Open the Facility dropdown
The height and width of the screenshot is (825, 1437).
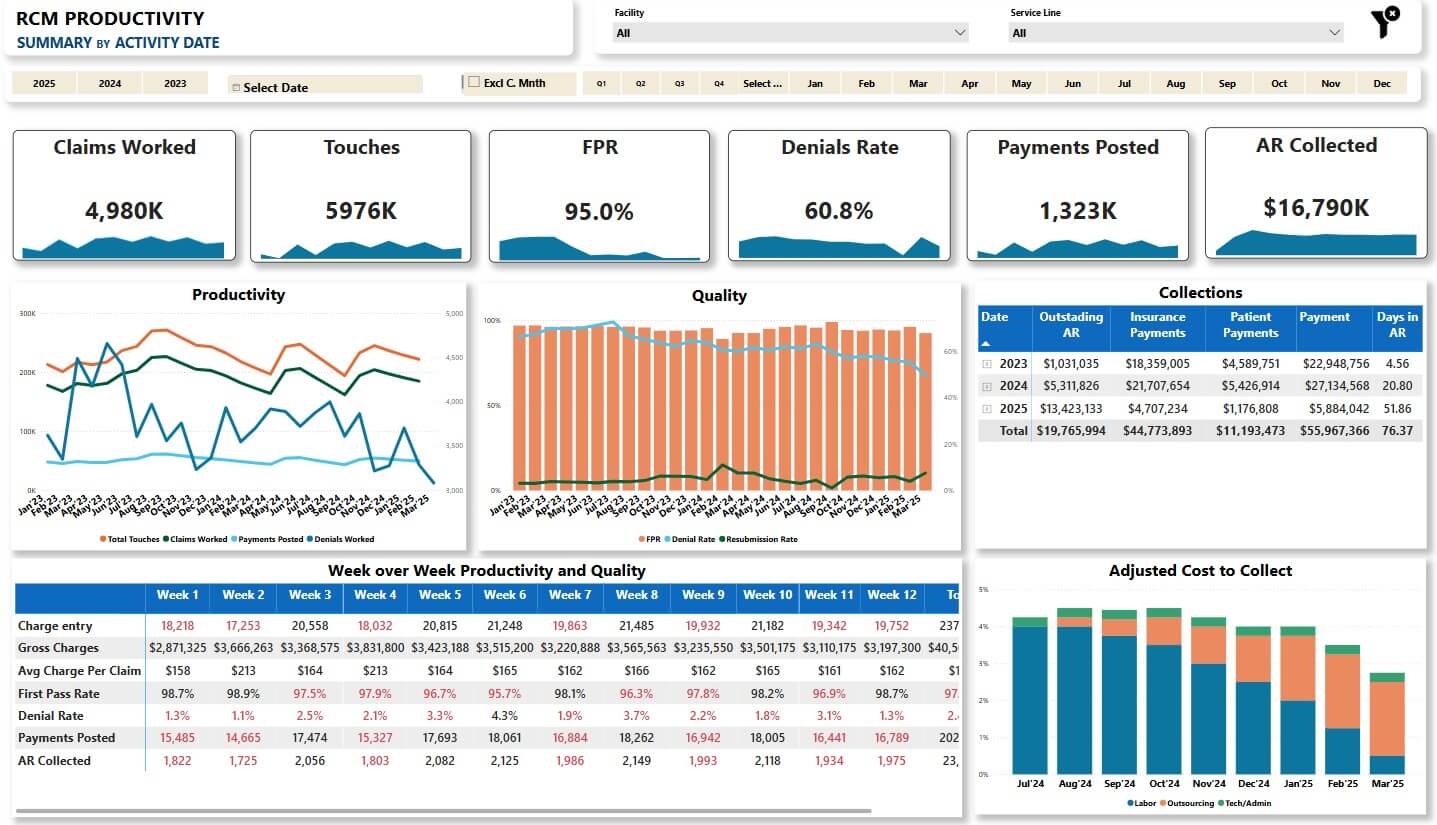click(x=791, y=33)
